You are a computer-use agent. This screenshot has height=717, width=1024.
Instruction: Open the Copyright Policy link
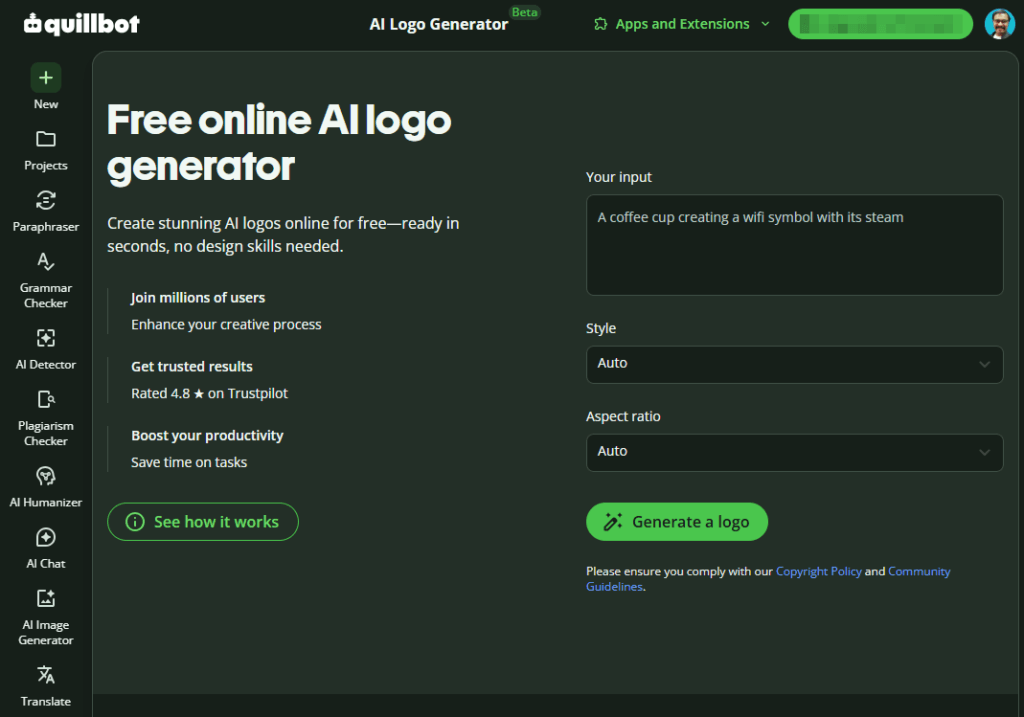[818, 571]
